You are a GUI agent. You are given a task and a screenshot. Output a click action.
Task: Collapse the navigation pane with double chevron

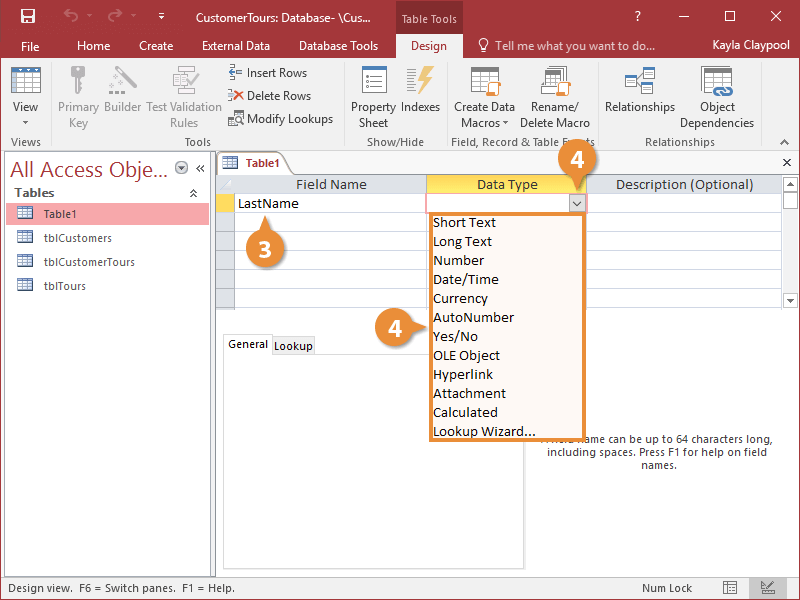point(201,168)
